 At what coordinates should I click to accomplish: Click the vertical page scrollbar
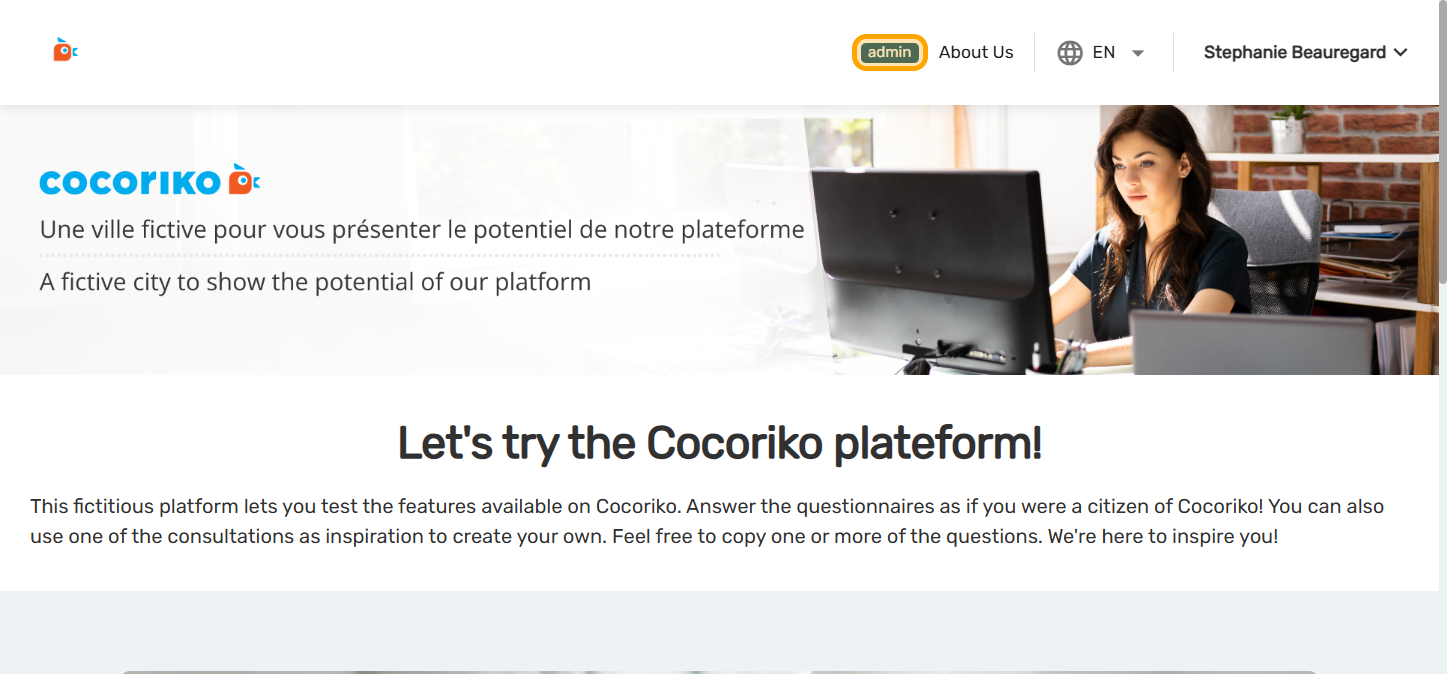point(1441,300)
